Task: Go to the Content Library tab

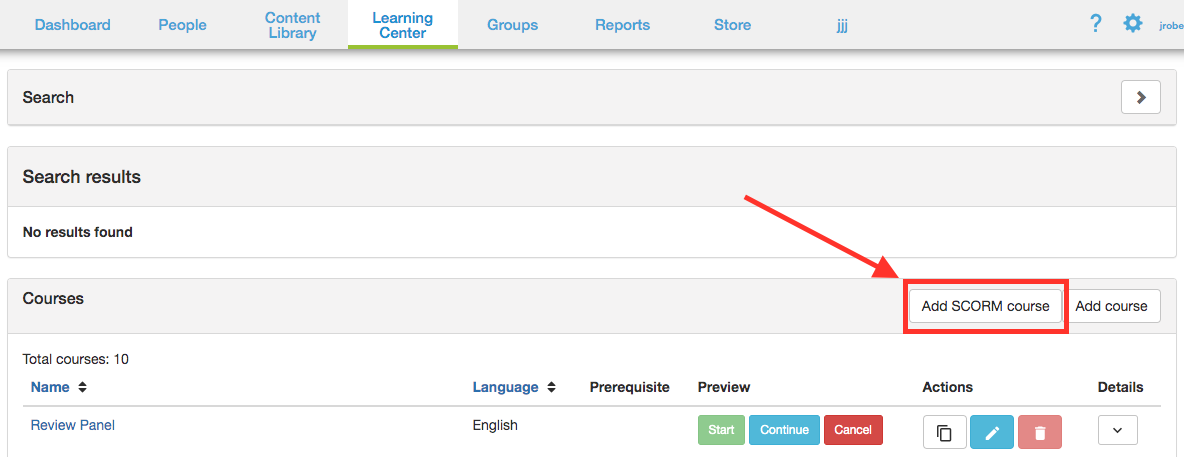Action: click(x=292, y=25)
